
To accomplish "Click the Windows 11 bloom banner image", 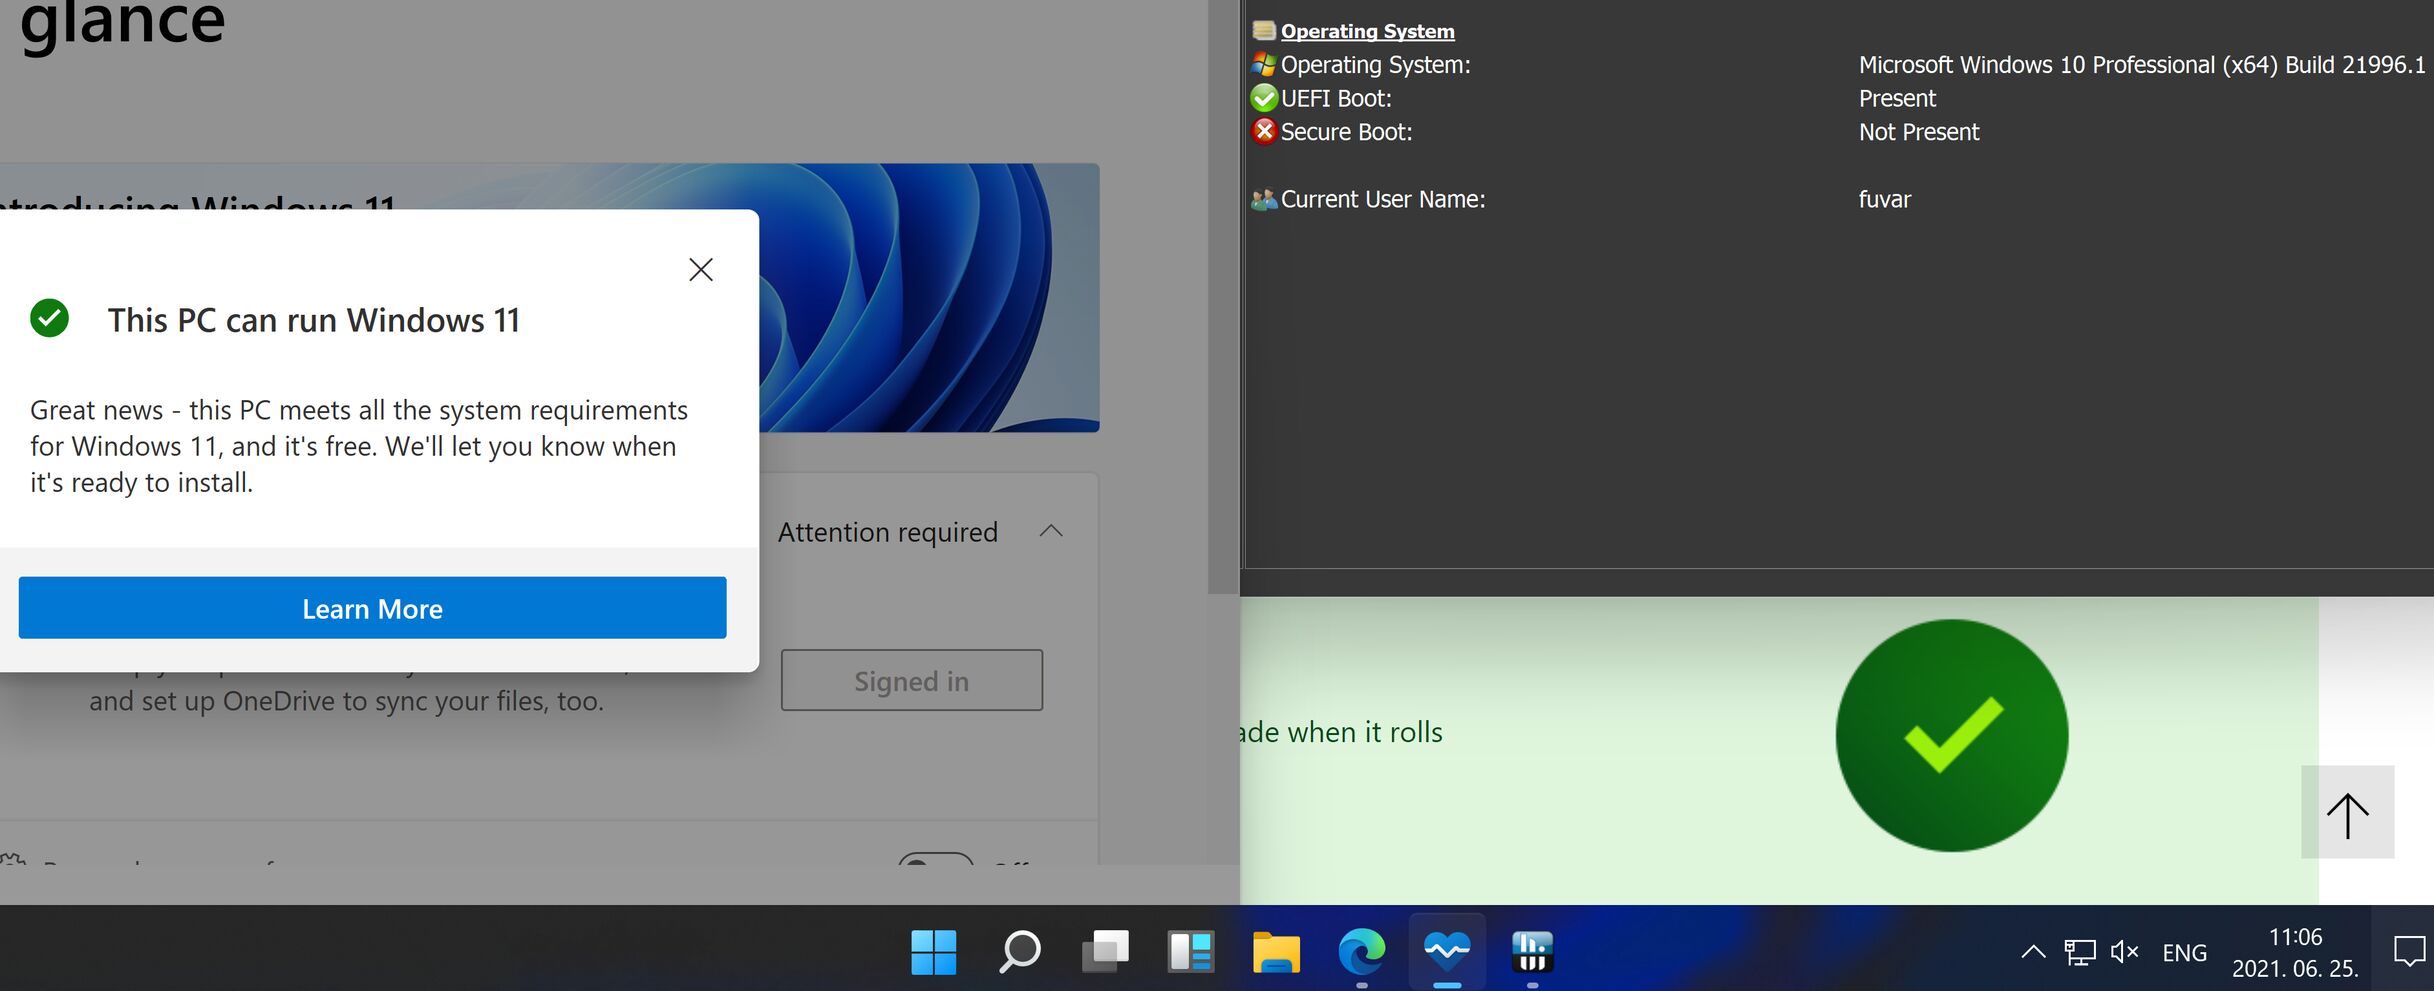I will tap(928, 297).
